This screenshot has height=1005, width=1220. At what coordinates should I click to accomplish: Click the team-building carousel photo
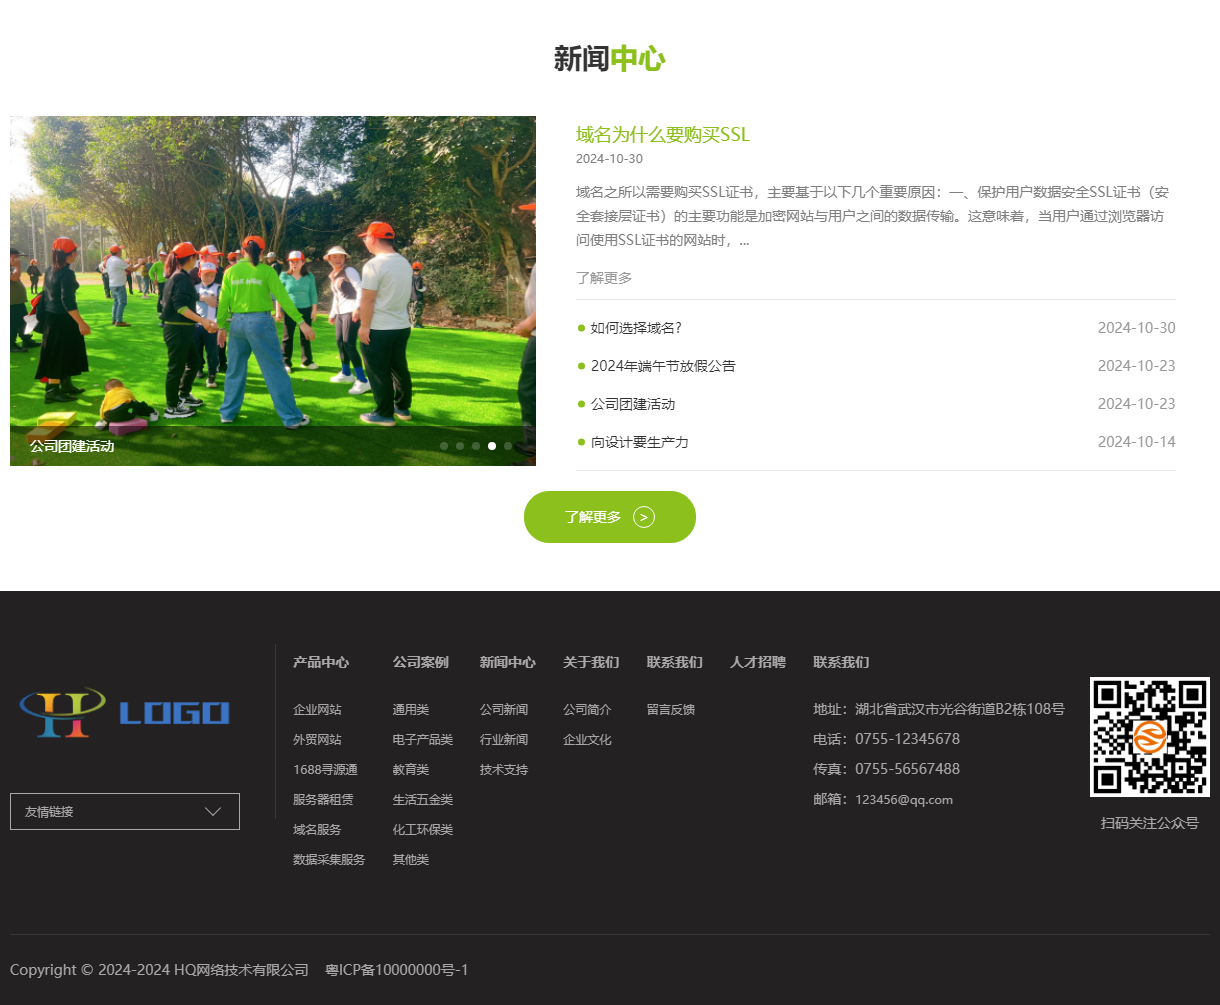tap(273, 291)
